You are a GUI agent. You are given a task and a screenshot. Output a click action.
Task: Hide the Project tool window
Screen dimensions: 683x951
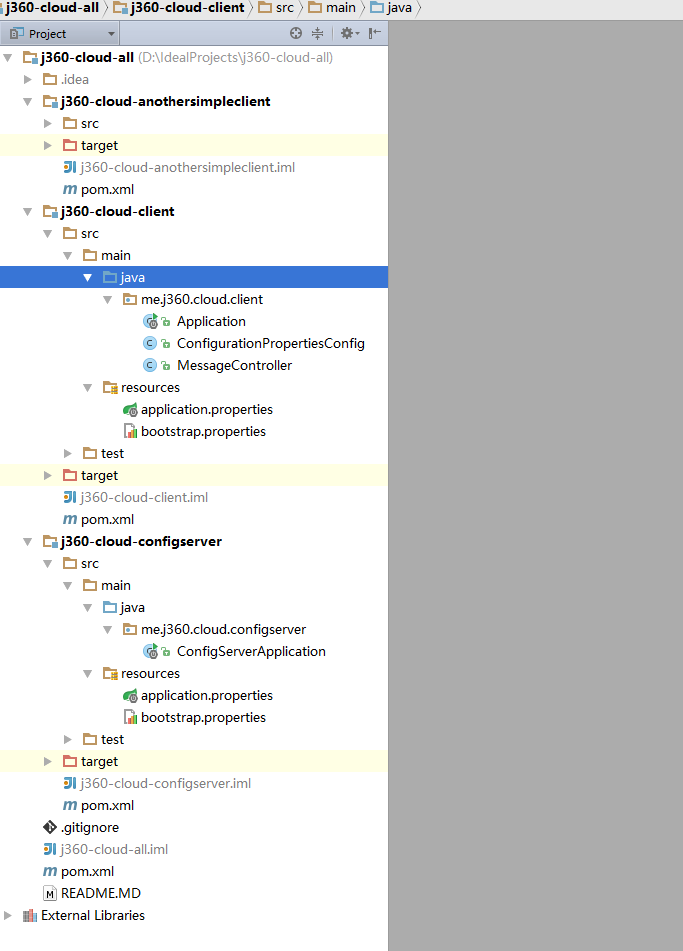[x=375, y=33]
